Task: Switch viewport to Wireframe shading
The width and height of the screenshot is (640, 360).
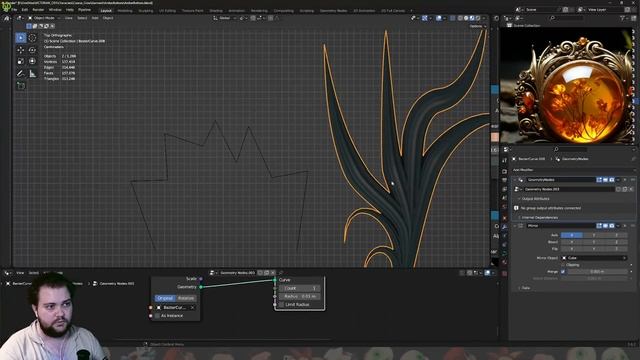Action: click(x=460, y=18)
